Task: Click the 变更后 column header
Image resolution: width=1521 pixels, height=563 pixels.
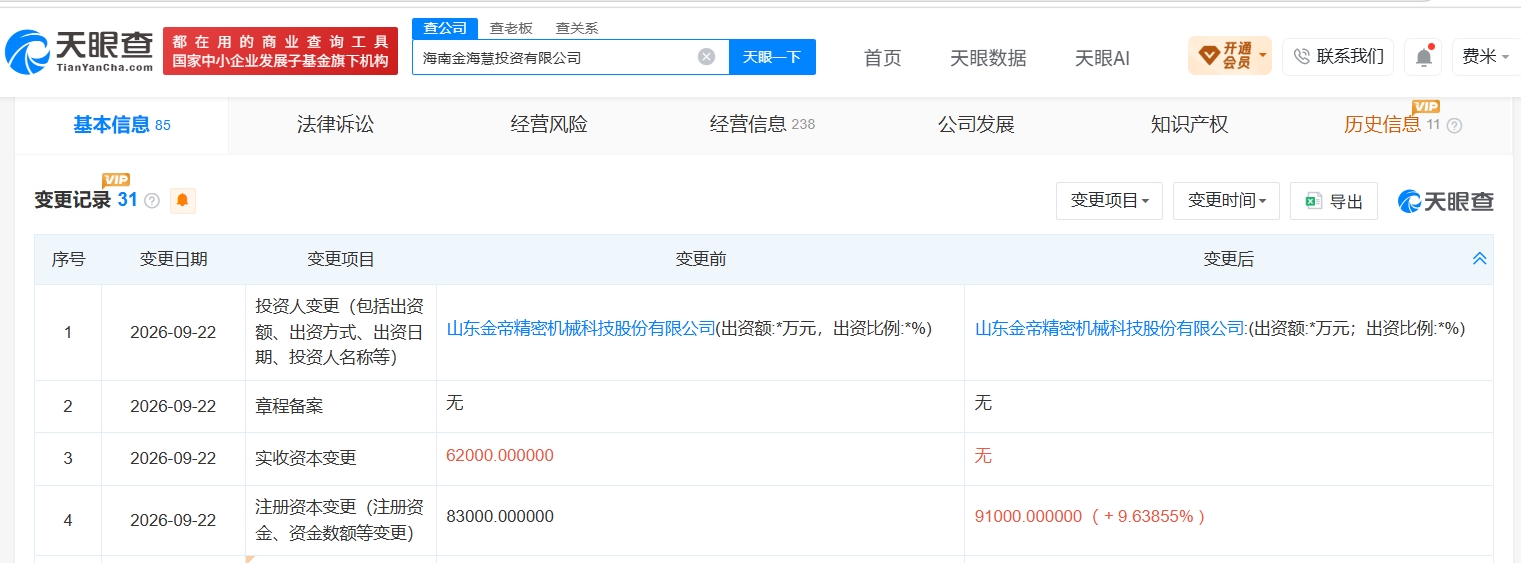Action: tap(1228, 259)
